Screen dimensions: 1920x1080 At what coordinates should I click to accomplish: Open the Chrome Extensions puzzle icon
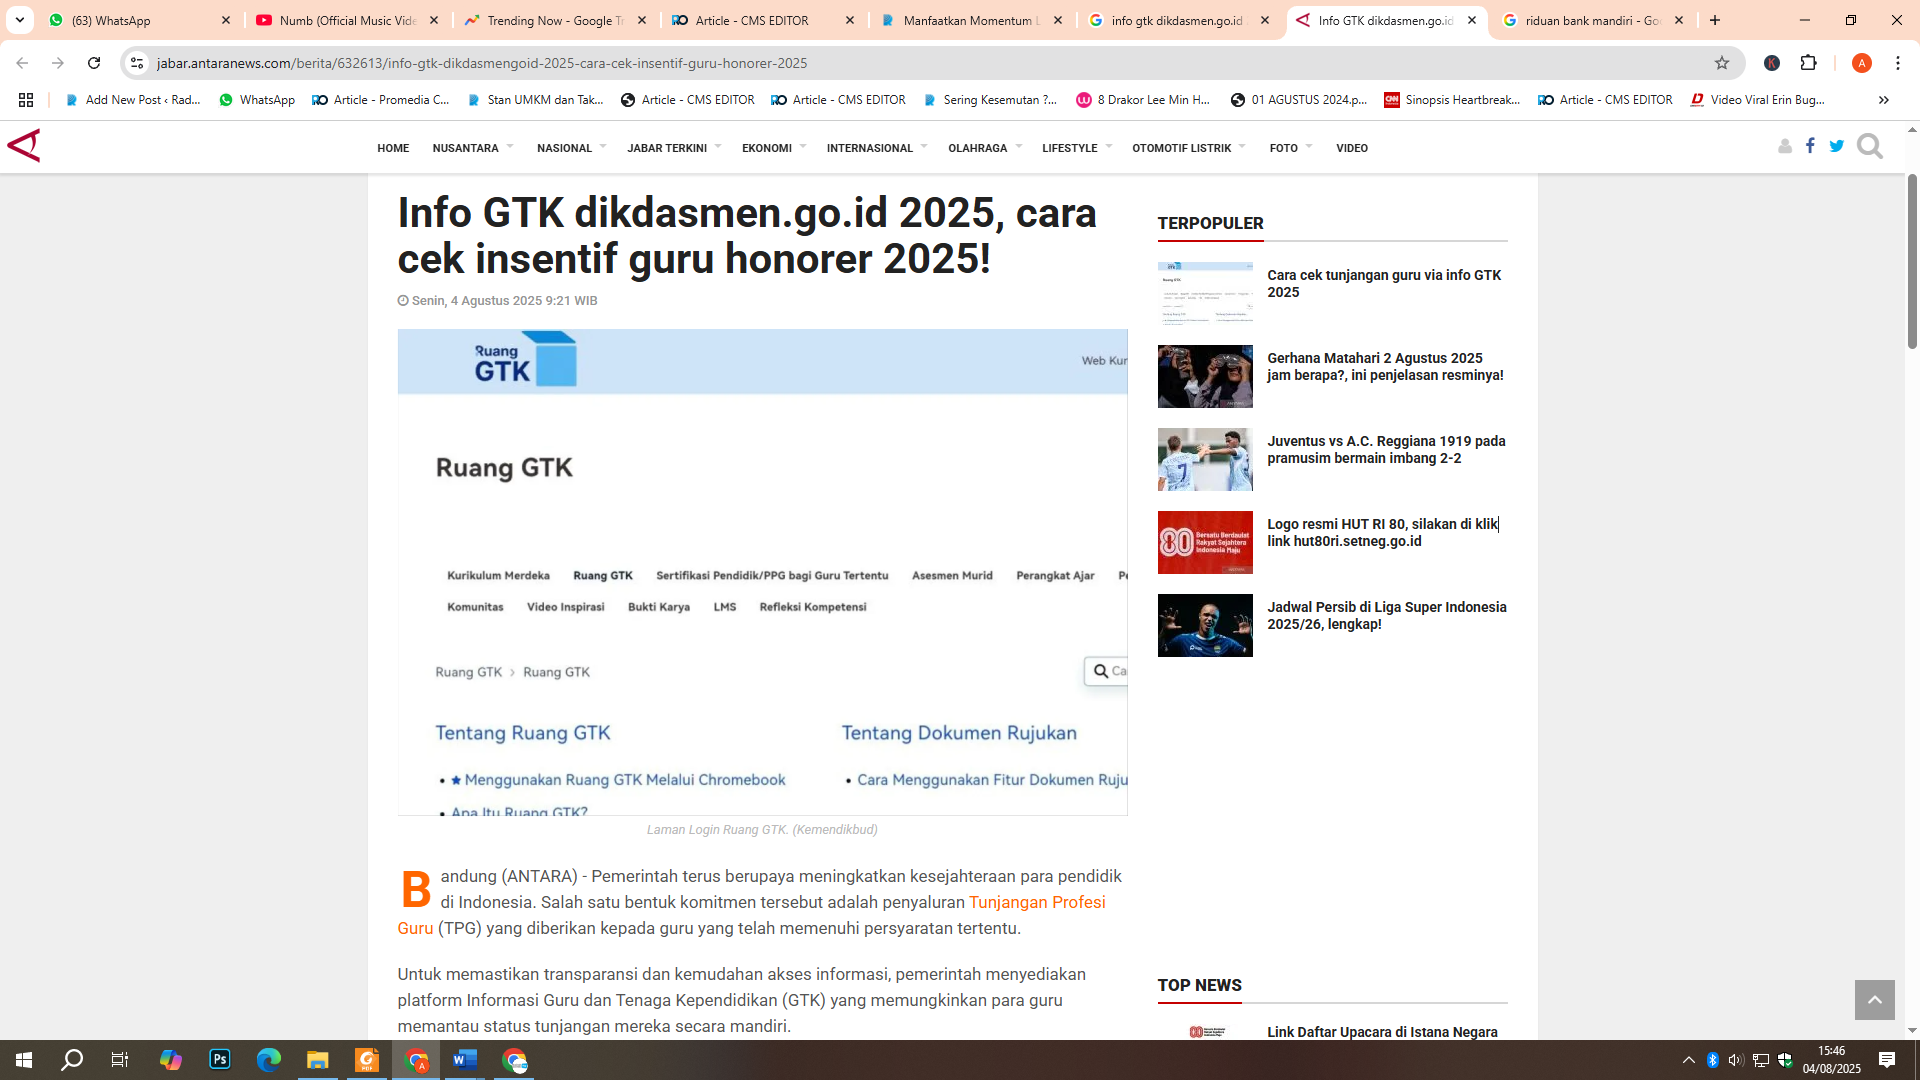[x=1808, y=63]
